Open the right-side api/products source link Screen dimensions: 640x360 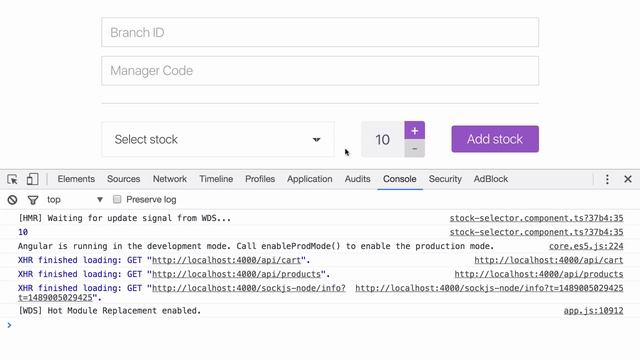click(x=539, y=274)
